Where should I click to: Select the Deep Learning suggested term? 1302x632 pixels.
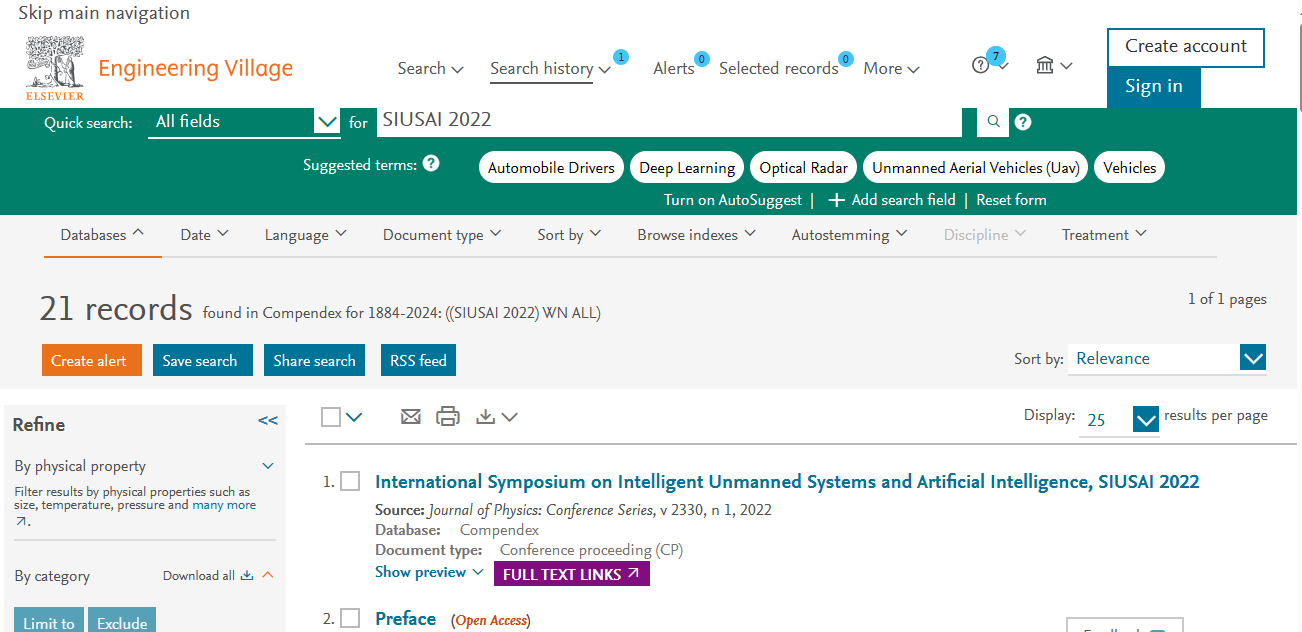(x=687, y=168)
